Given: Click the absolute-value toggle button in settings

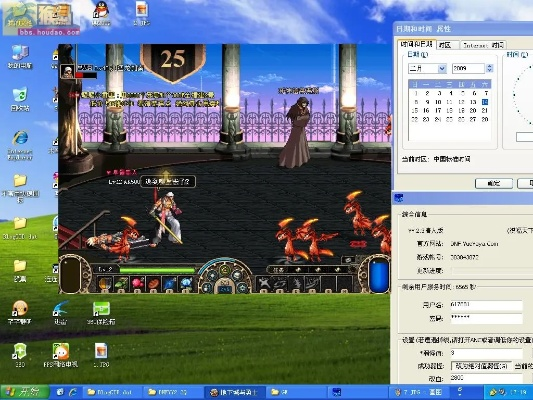Looking at the screenshot, I should tap(481, 366).
